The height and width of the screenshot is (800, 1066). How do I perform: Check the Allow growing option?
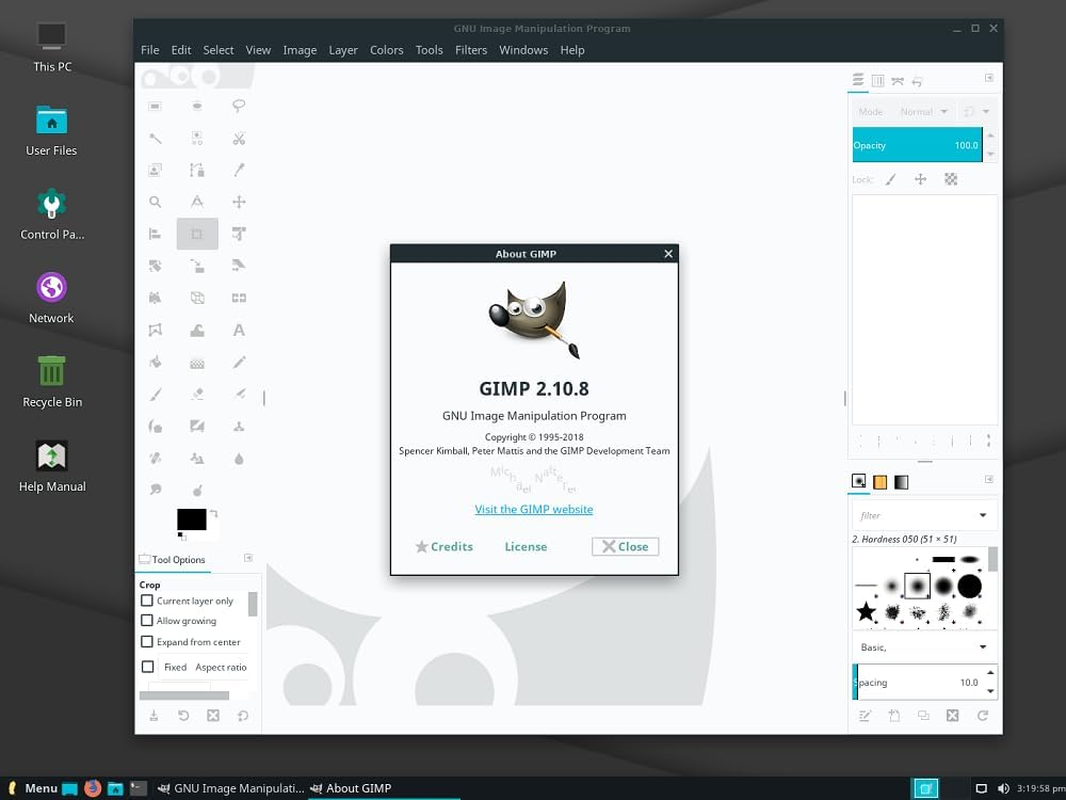tap(147, 620)
